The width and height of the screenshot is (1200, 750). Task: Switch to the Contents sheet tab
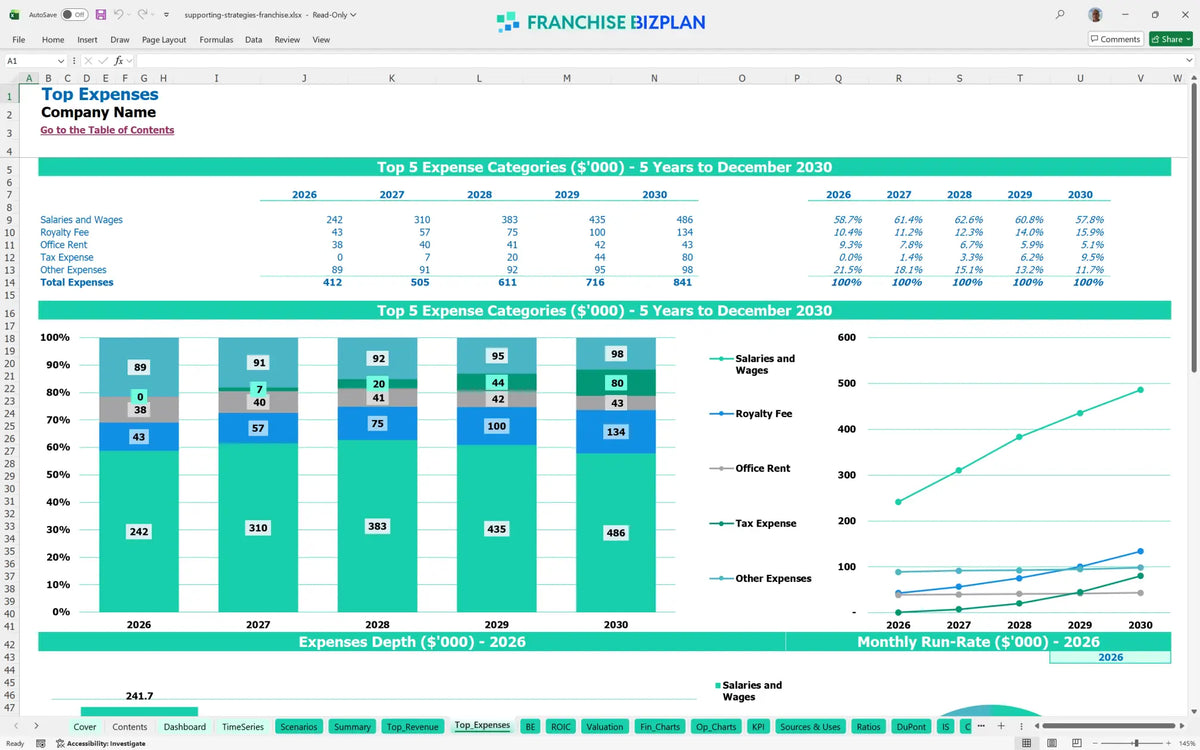coord(130,727)
